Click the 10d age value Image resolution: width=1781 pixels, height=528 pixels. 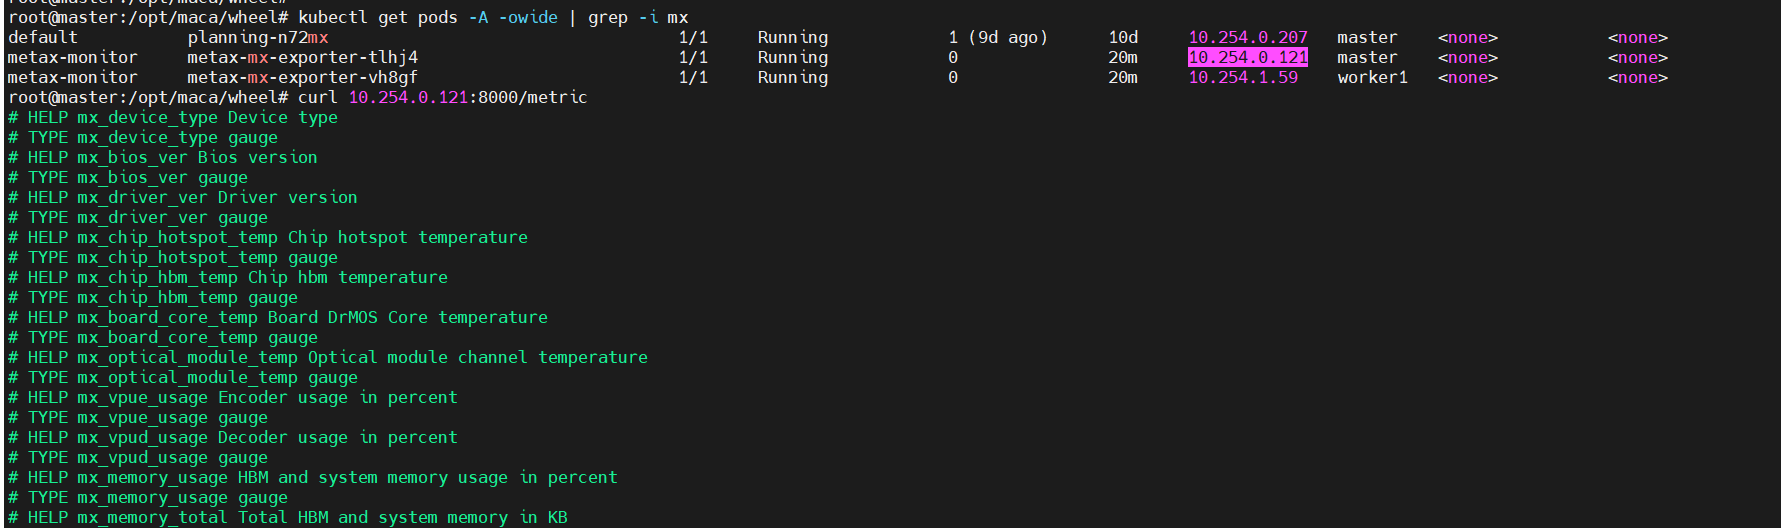(1122, 37)
